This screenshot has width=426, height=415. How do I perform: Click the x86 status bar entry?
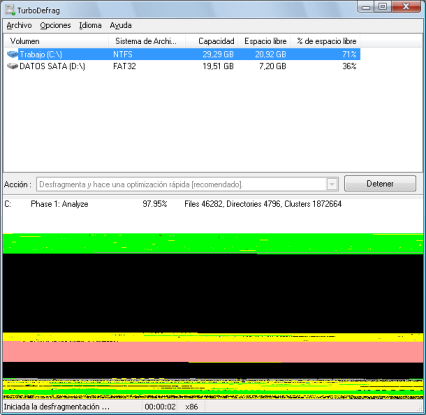191,407
